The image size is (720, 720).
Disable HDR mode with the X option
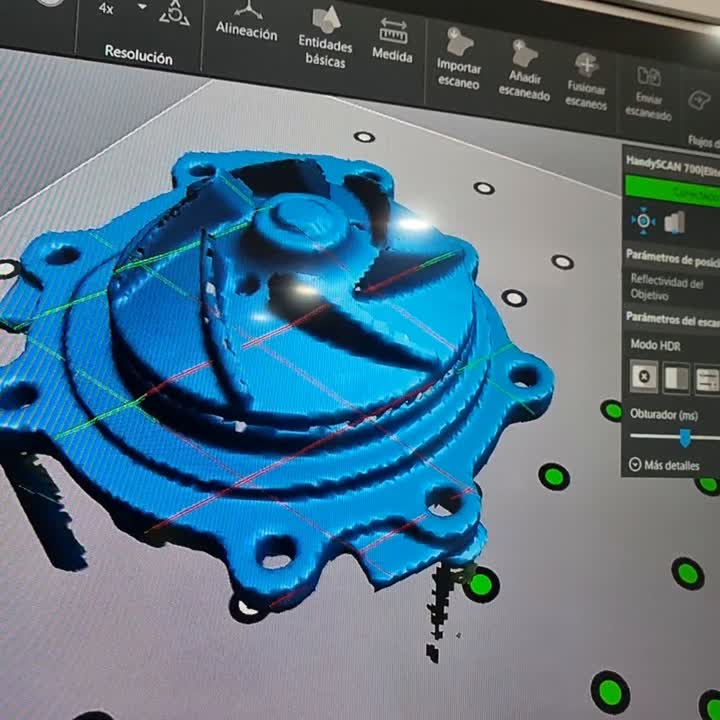pos(645,376)
